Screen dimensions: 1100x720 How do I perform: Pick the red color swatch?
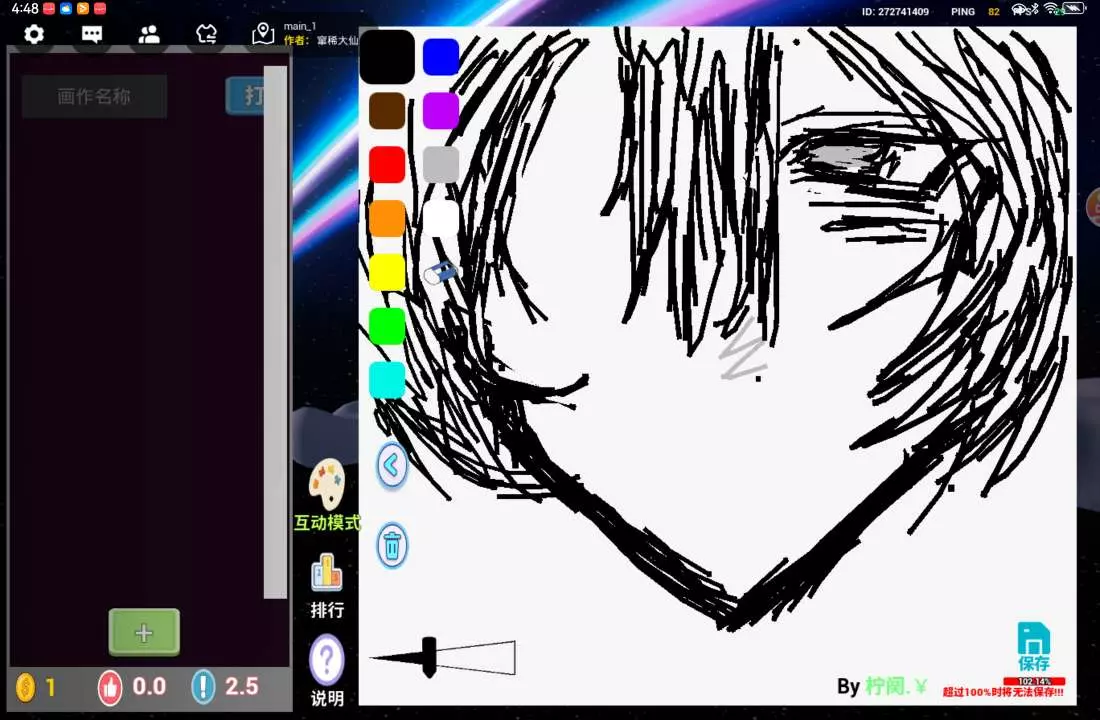click(x=387, y=165)
